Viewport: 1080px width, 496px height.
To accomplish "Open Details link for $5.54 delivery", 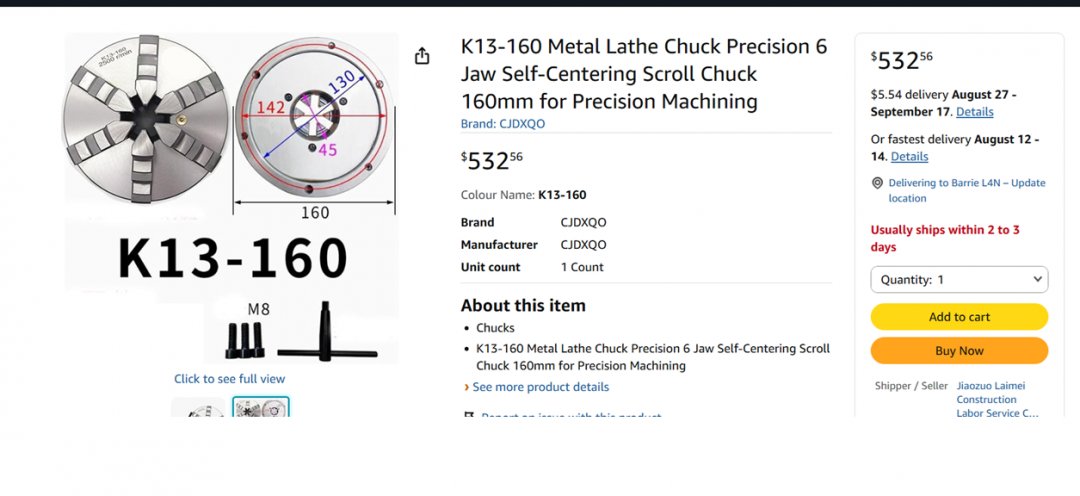I will tap(975, 112).
